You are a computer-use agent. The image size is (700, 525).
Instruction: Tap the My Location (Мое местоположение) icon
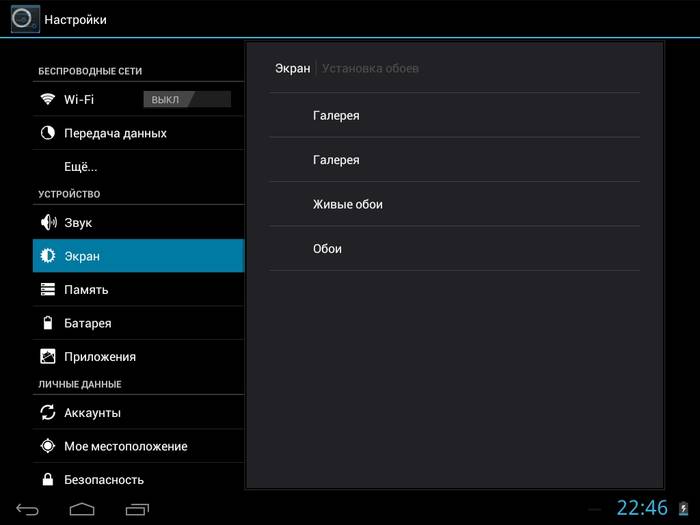pyautogui.click(x=47, y=446)
